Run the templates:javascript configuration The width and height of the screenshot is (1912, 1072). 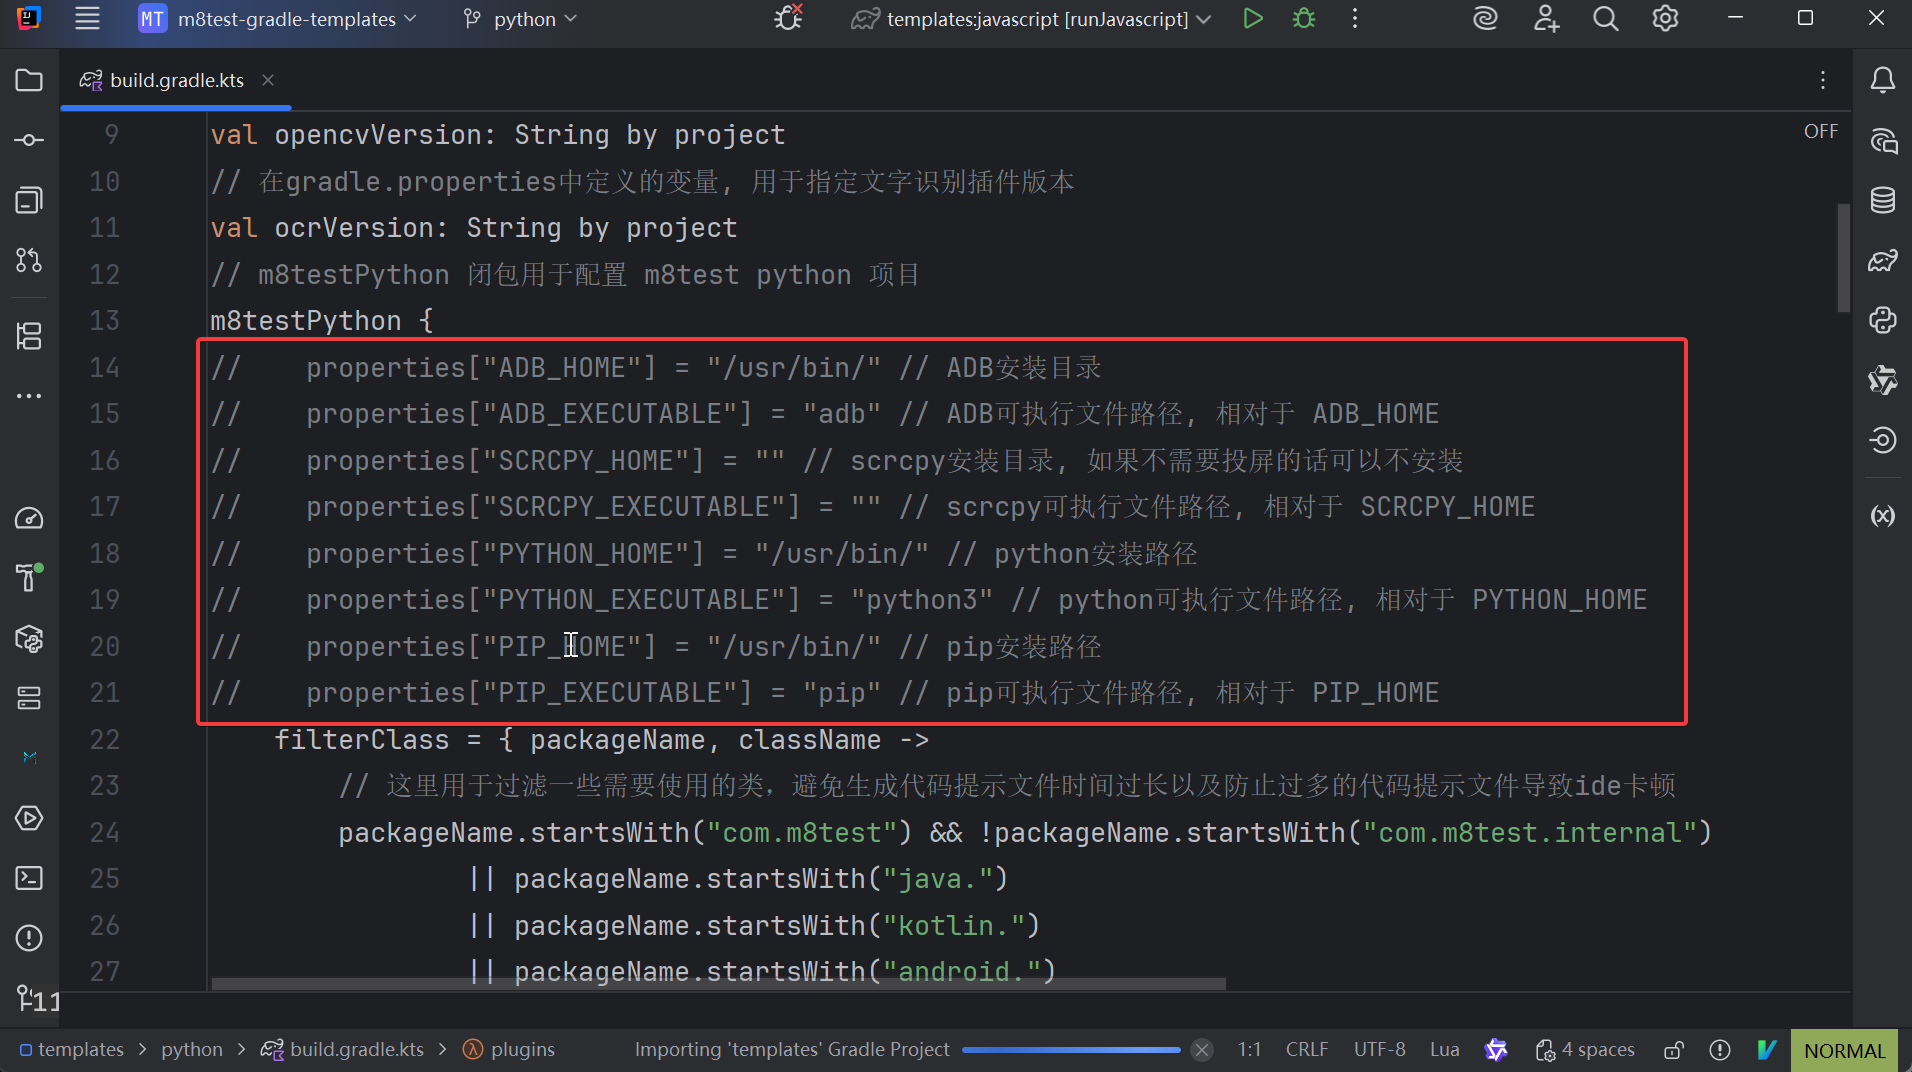[1252, 19]
